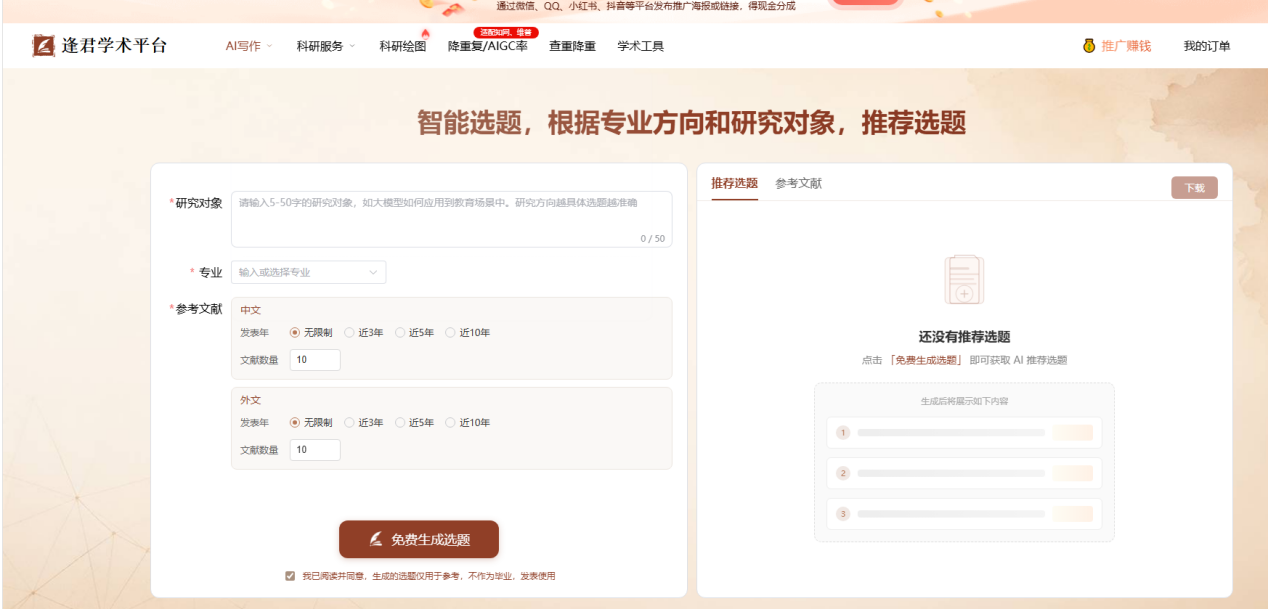Screen dimensions: 1268x609
Task: Click the 下载 button
Action: (1195, 188)
